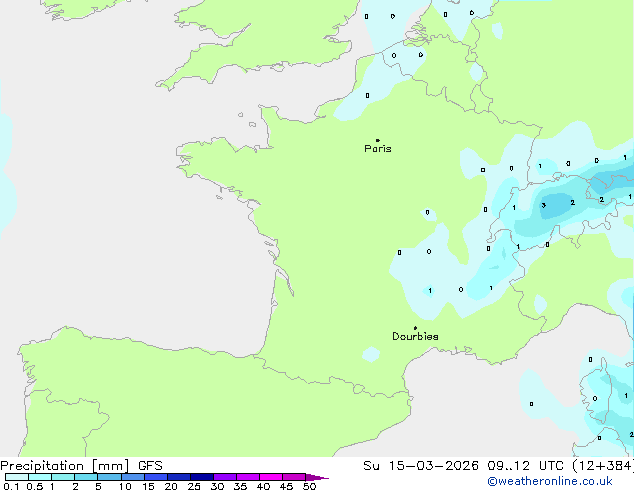Click the '50' legend scale label

[x=309, y=486]
